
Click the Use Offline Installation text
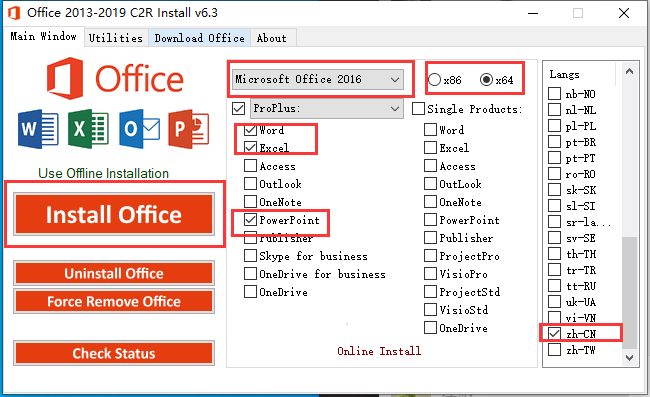click(x=104, y=173)
